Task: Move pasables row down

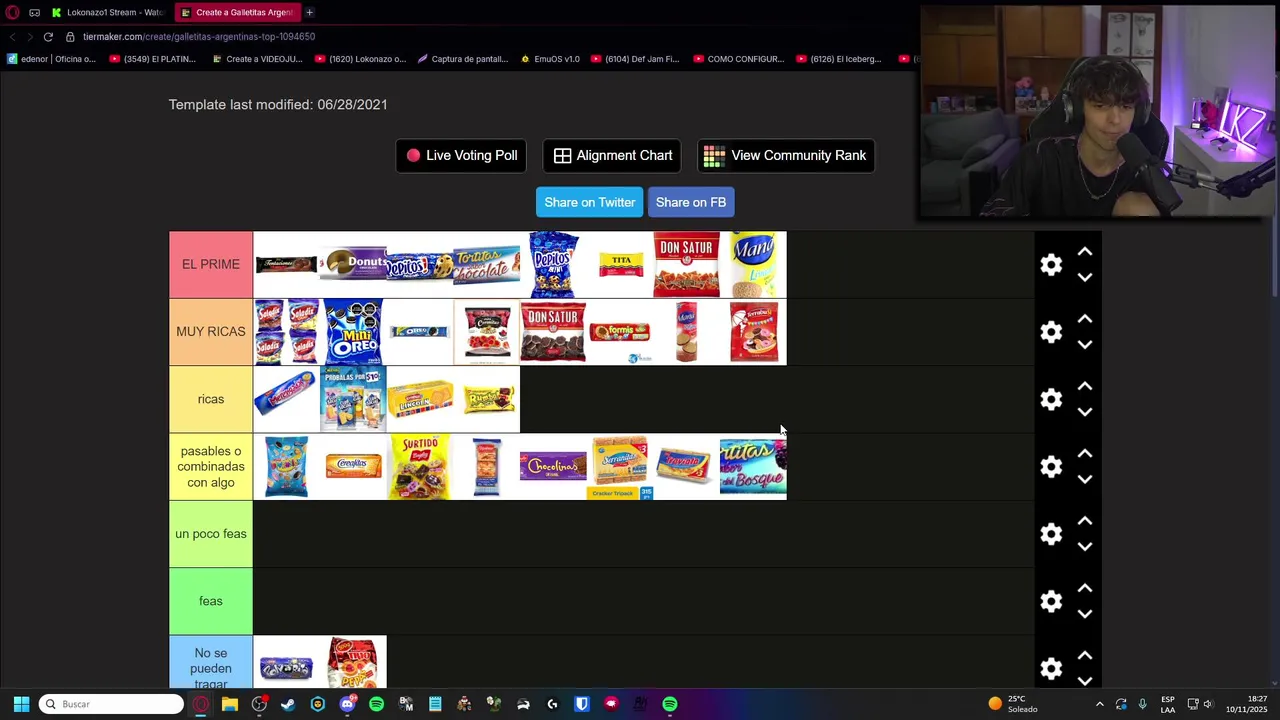Action: [1085, 479]
